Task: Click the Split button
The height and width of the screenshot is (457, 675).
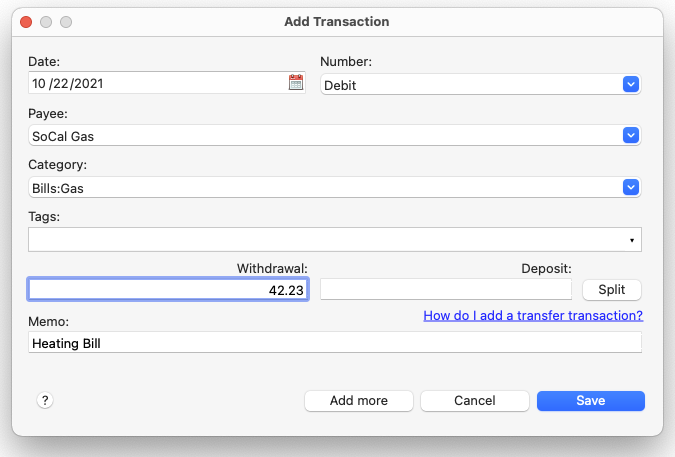Action: pyautogui.click(x=612, y=290)
